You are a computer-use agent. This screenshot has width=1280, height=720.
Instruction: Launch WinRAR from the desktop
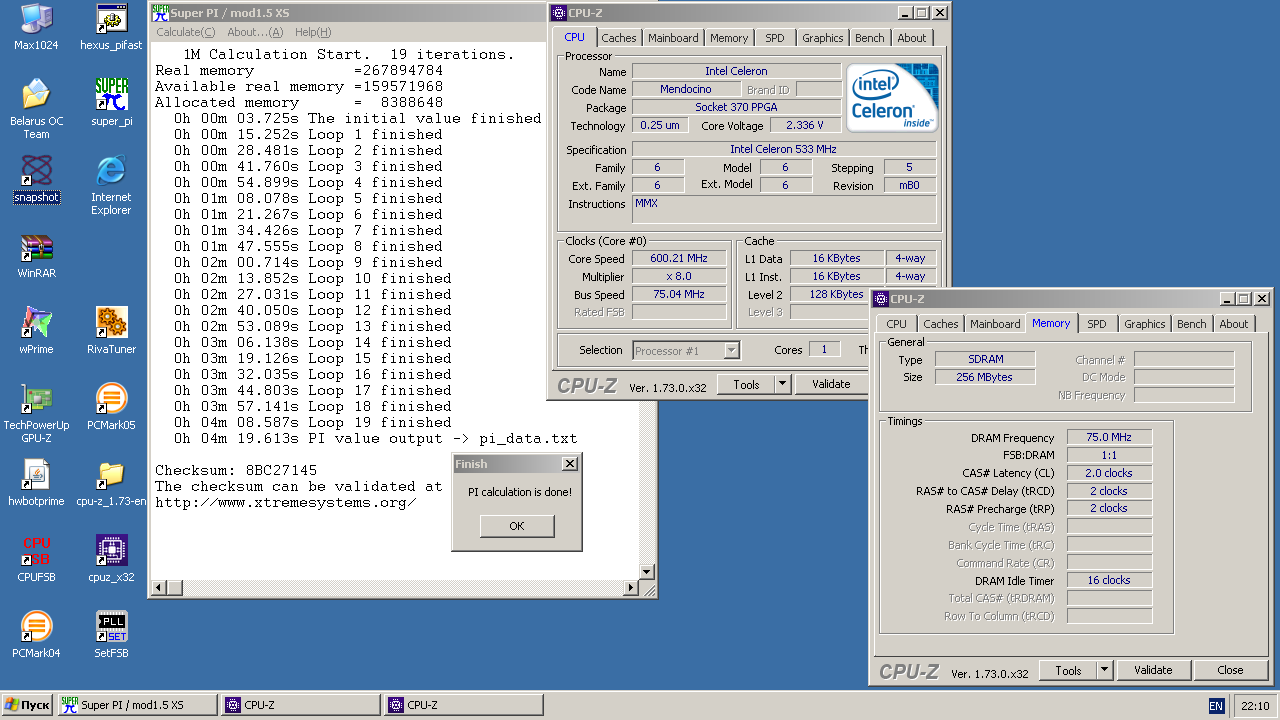(36, 256)
